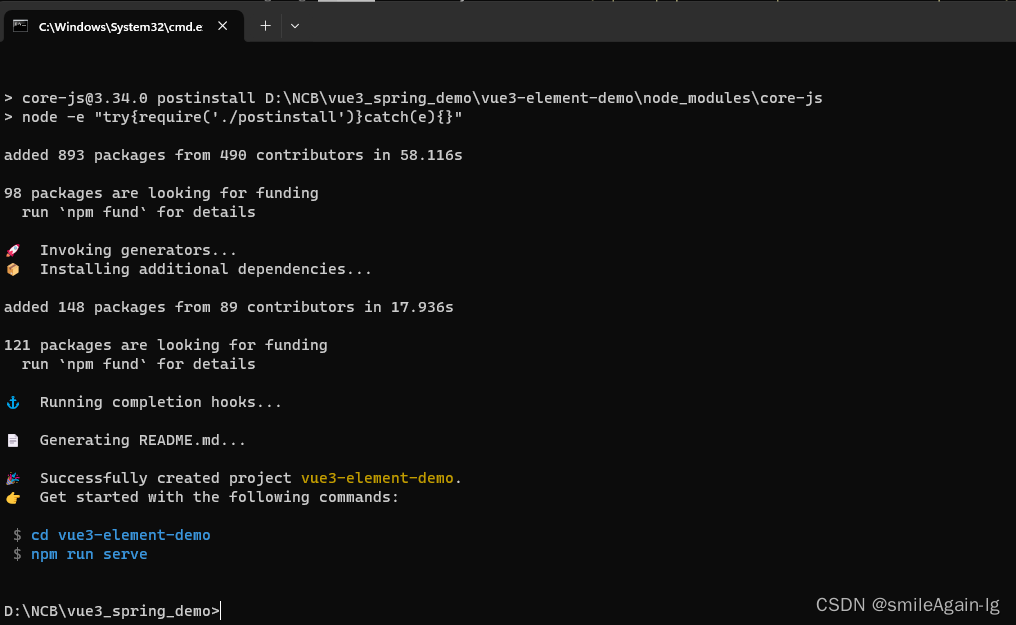This screenshot has width=1016, height=625.
Task: Click the pointing hand icon beside Get started
Action: [12, 497]
